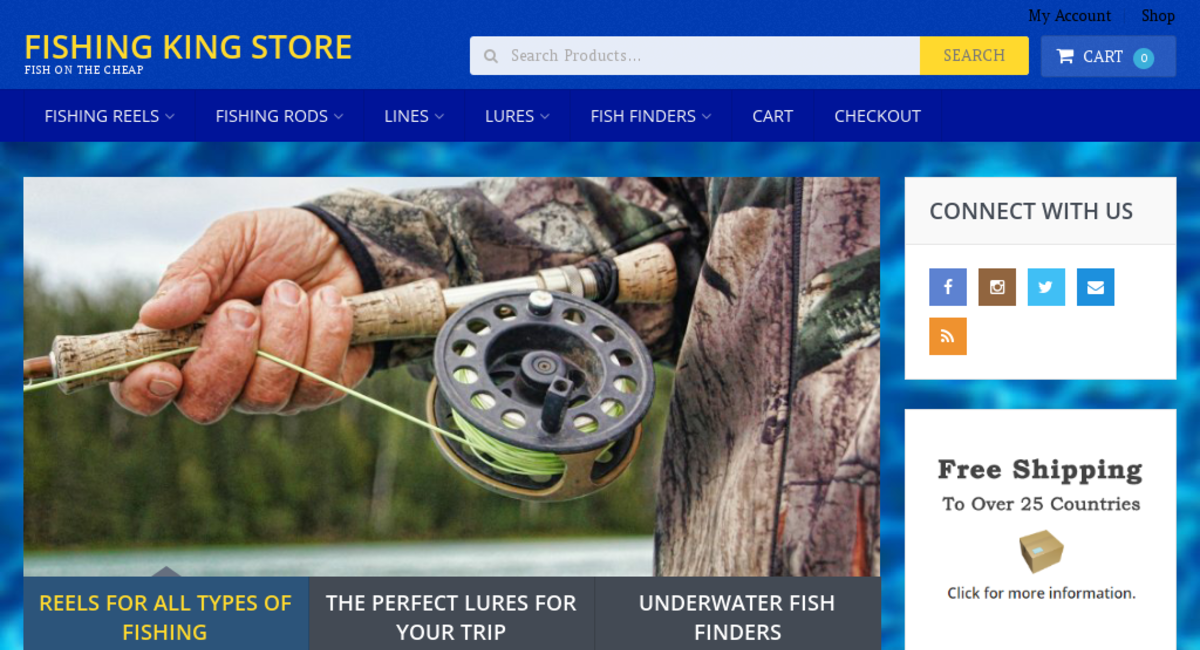Image resolution: width=1200 pixels, height=650 pixels.
Task: Go to the Checkout menu item
Action: coord(877,116)
